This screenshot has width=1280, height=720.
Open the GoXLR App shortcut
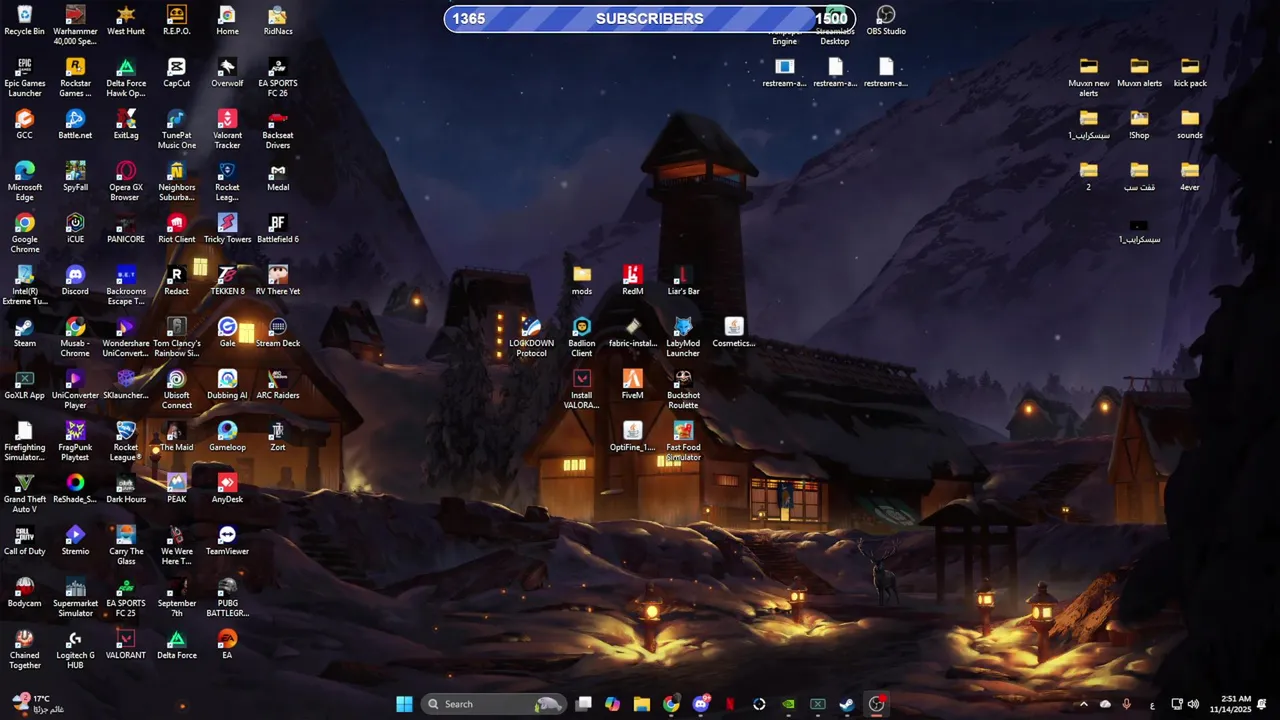click(x=25, y=384)
